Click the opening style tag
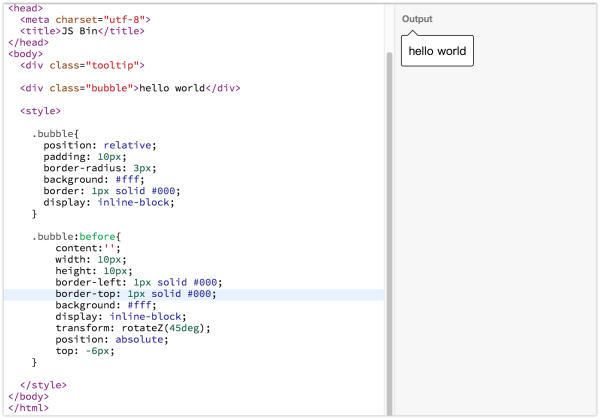This screenshot has height=419, width=600. tap(40, 111)
